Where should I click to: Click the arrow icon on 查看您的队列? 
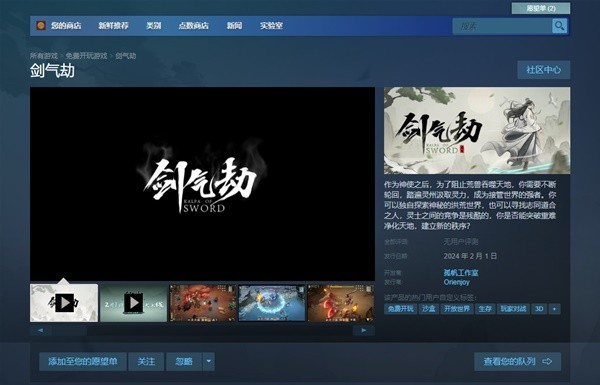coord(547,361)
